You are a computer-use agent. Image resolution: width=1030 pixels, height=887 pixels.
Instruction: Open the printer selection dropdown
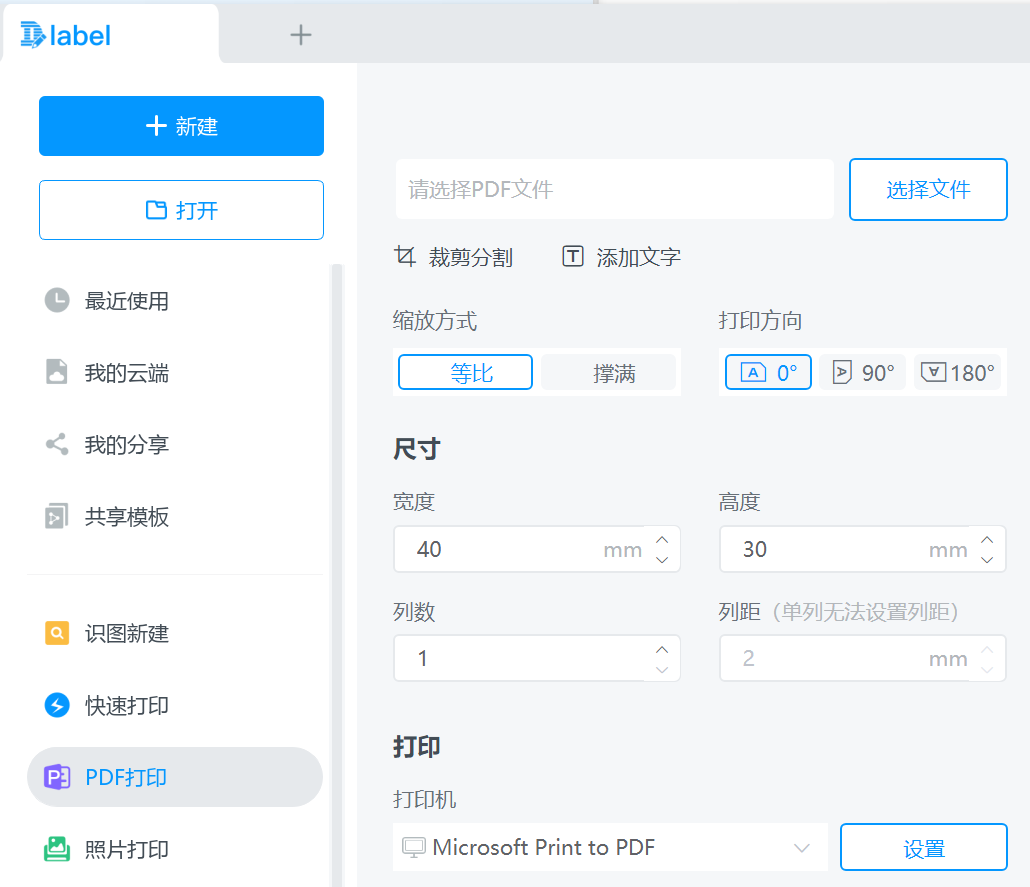click(x=800, y=846)
